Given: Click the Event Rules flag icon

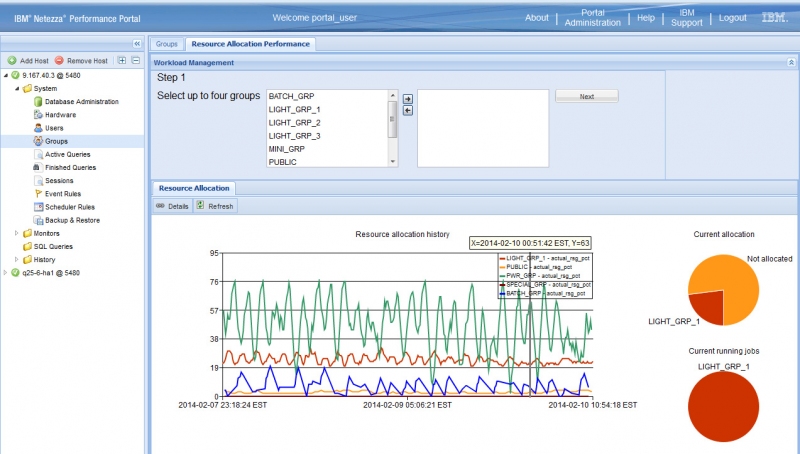Looking at the screenshot, I should coord(38,194).
